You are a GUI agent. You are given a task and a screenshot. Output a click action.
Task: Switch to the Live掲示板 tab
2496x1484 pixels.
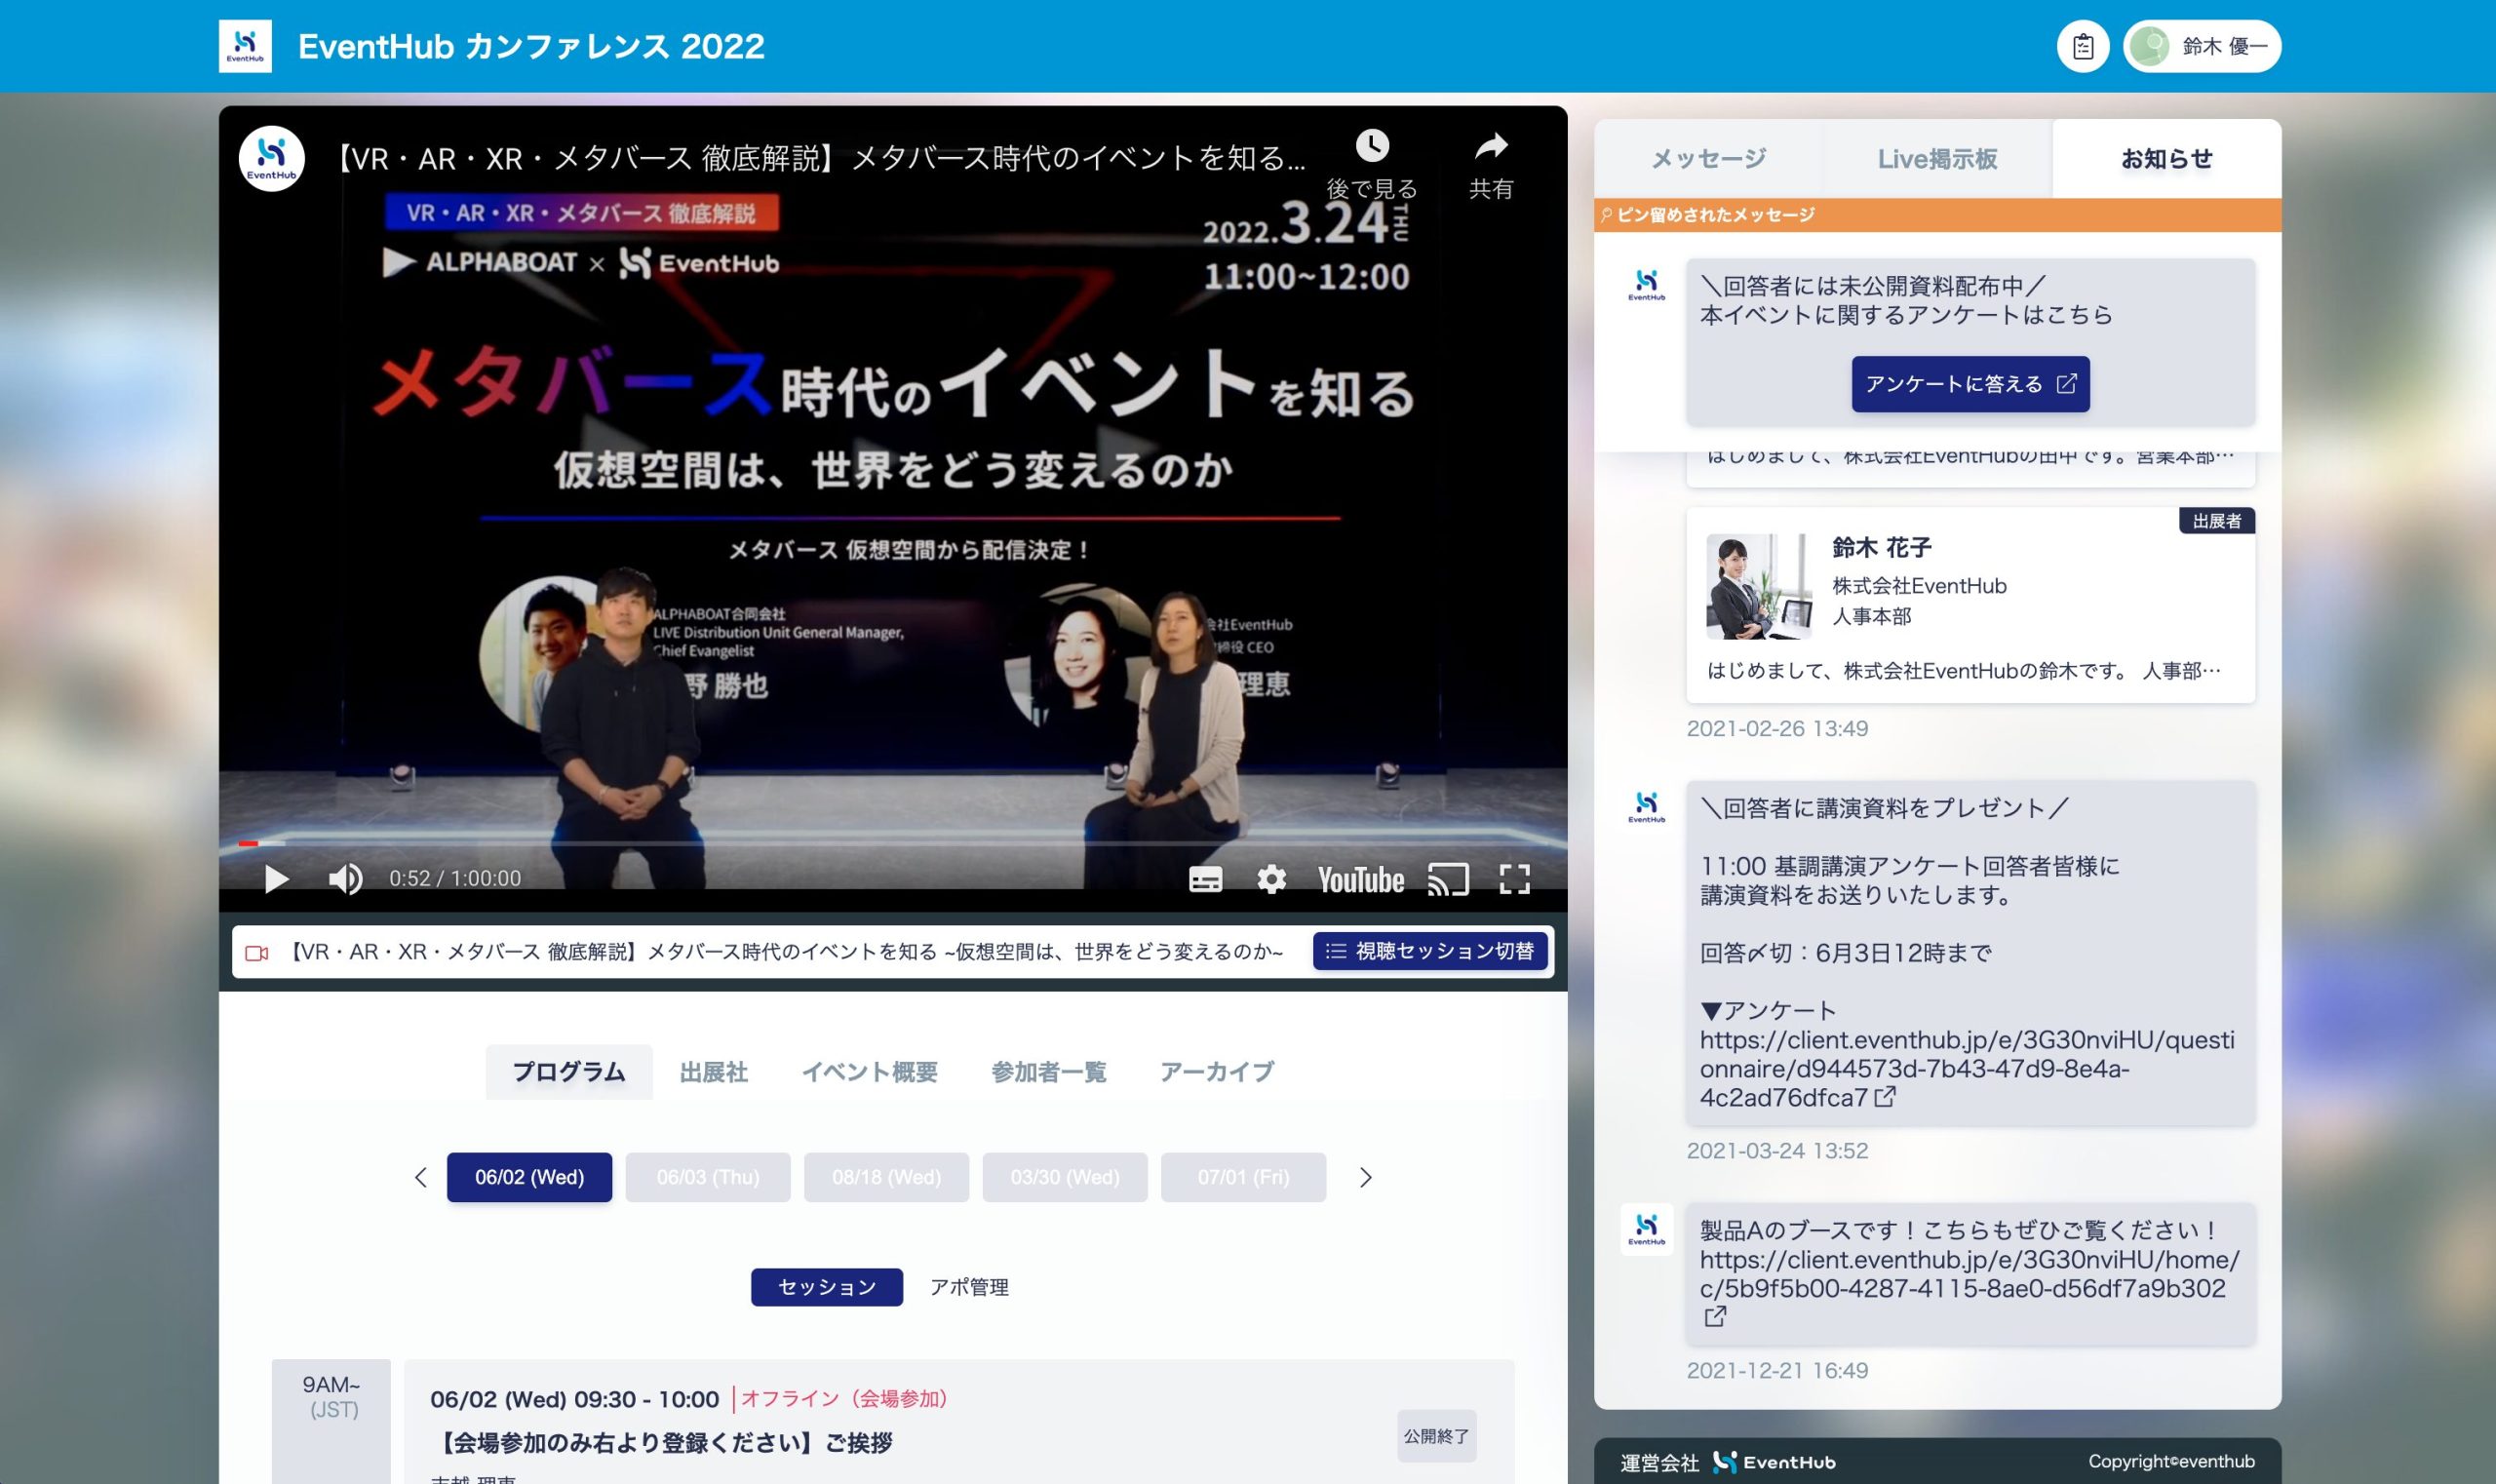point(1937,158)
